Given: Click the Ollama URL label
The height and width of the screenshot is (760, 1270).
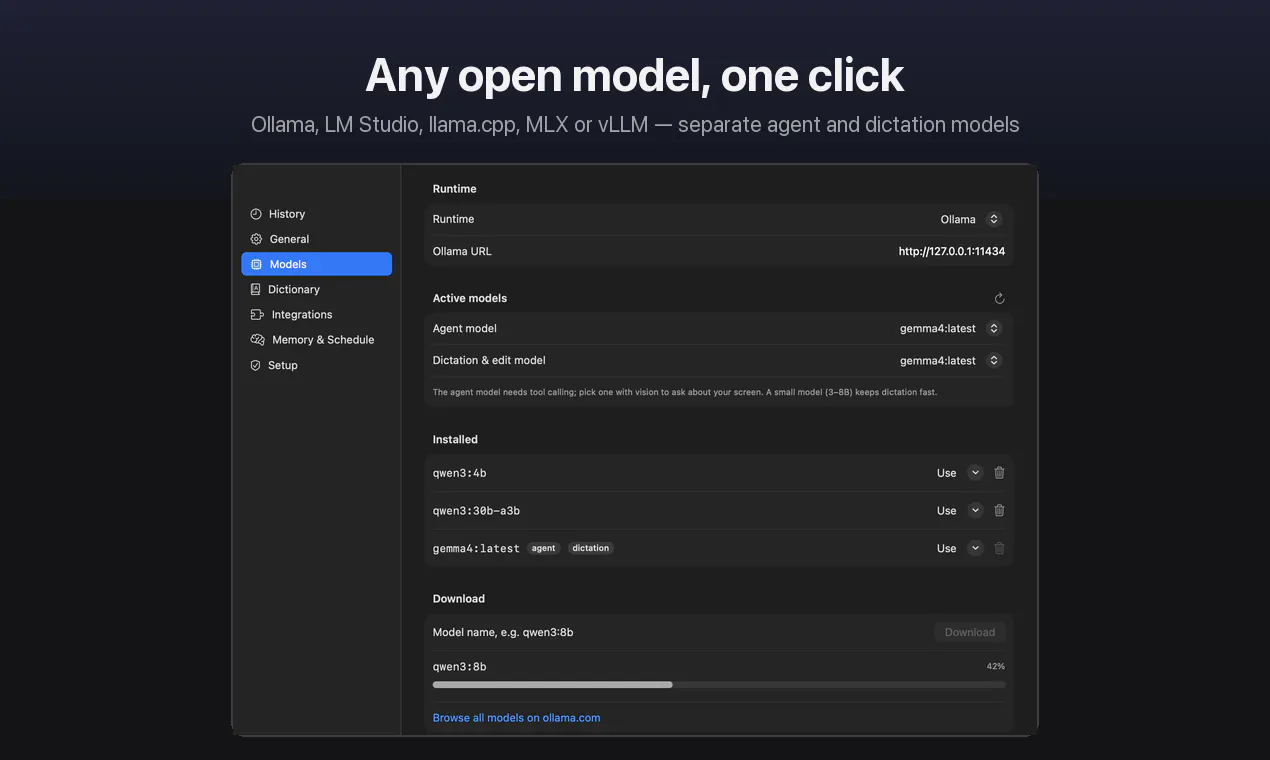Looking at the screenshot, I should [462, 251].
